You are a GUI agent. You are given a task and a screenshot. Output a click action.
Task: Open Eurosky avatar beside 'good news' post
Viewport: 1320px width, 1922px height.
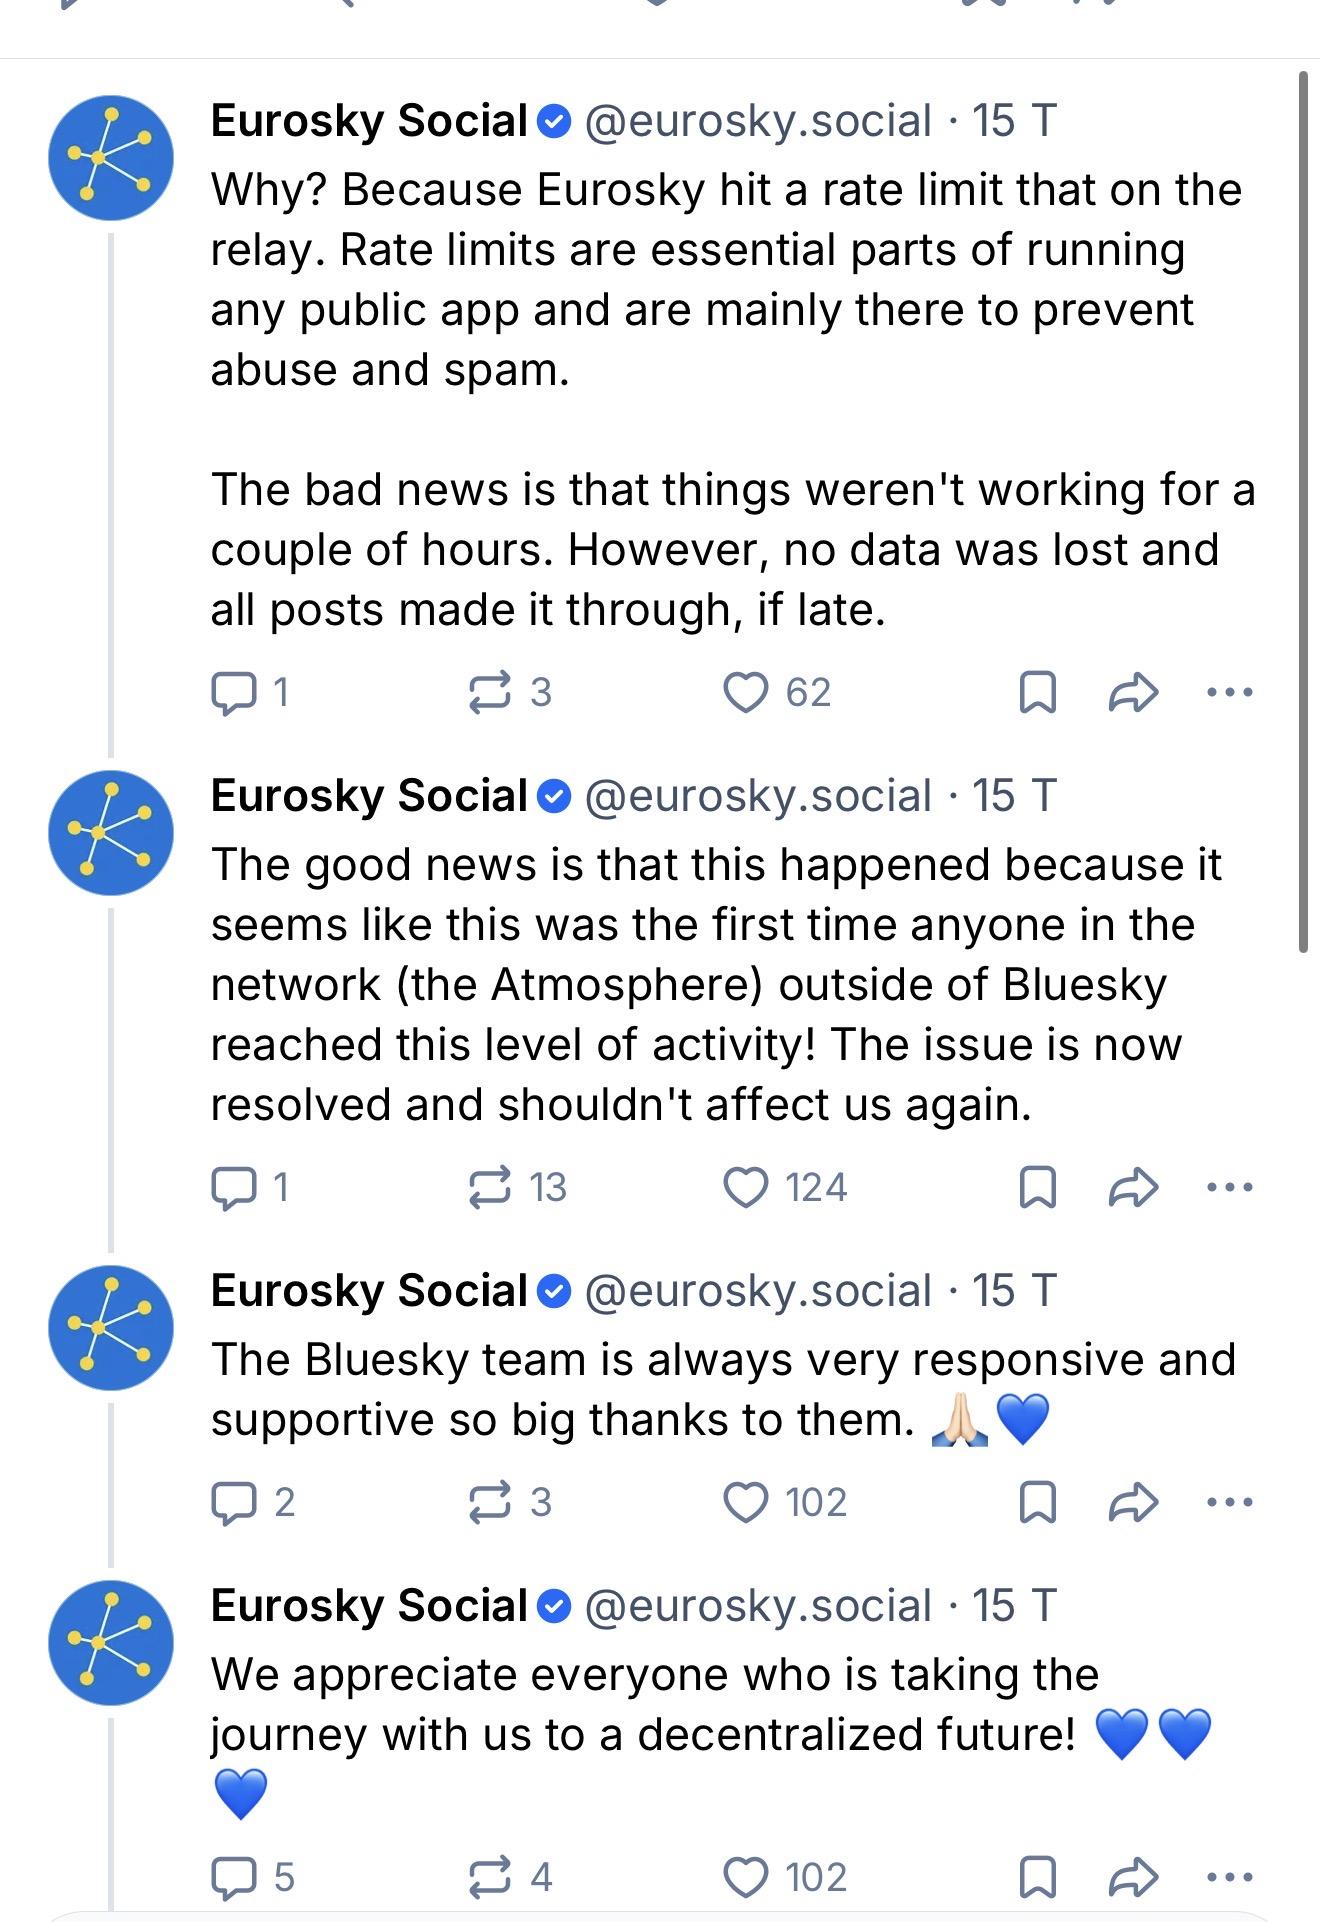pyautogui.click(x=111, y=832)
